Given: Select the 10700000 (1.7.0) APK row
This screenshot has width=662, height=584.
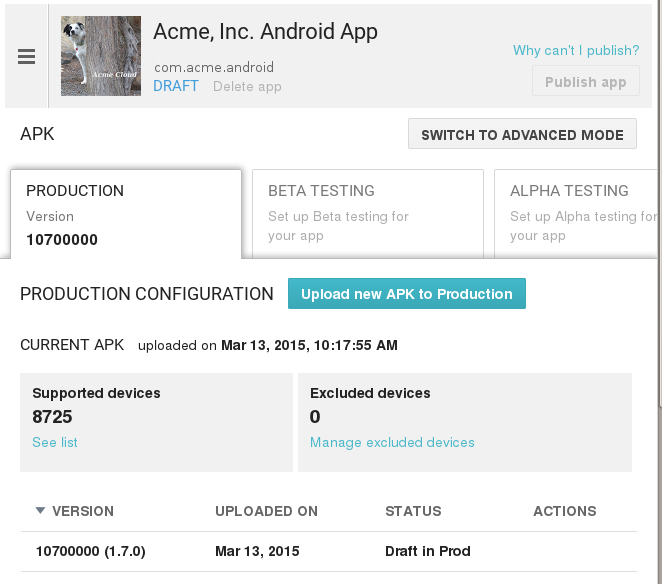Looking at the screenshot, I should (92, 551).
